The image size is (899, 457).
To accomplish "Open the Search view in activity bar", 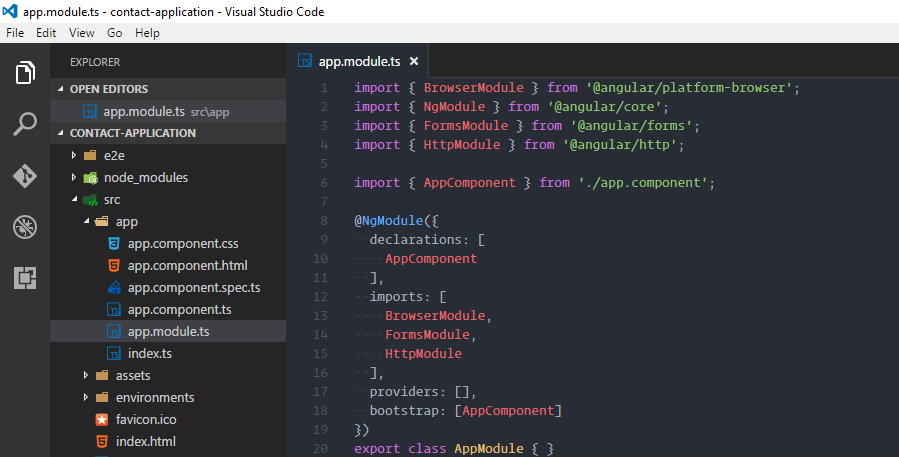I will pos(25,124).
